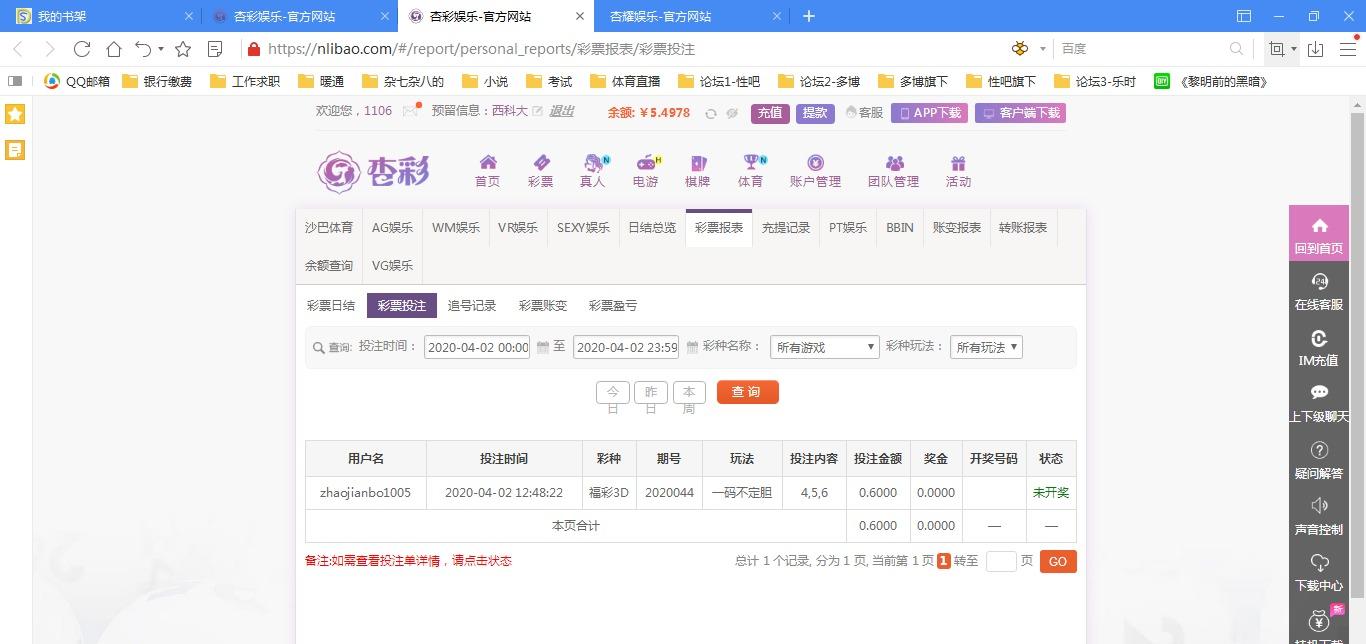This screenshot has height=644, width=1366.
Task: Click the 体育 trophy icon
Action: [750, 163]
